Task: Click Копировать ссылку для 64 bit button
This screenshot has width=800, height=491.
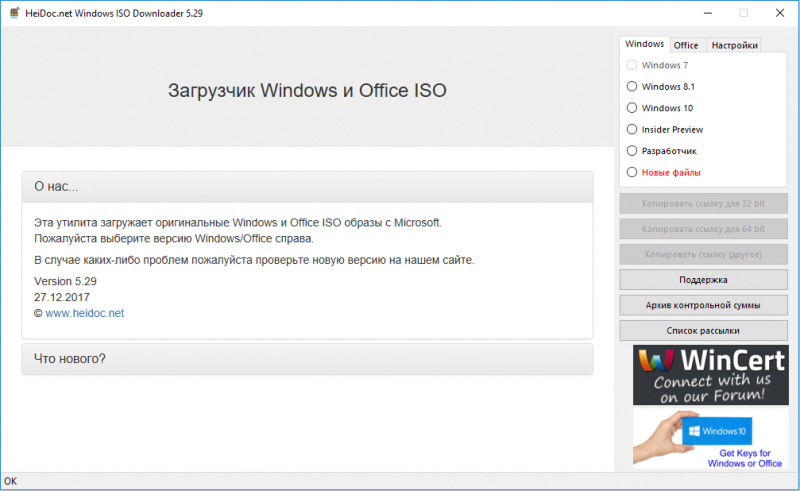Action: tap(704, 229)
